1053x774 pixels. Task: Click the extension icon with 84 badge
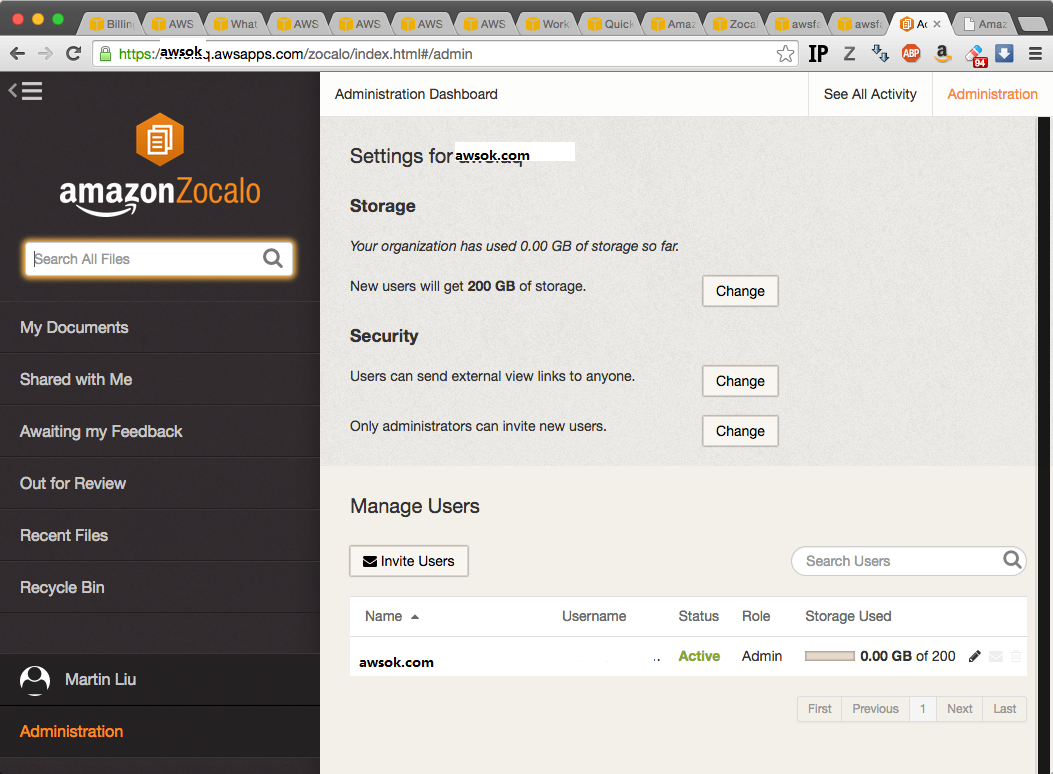(x=975, y=56)
